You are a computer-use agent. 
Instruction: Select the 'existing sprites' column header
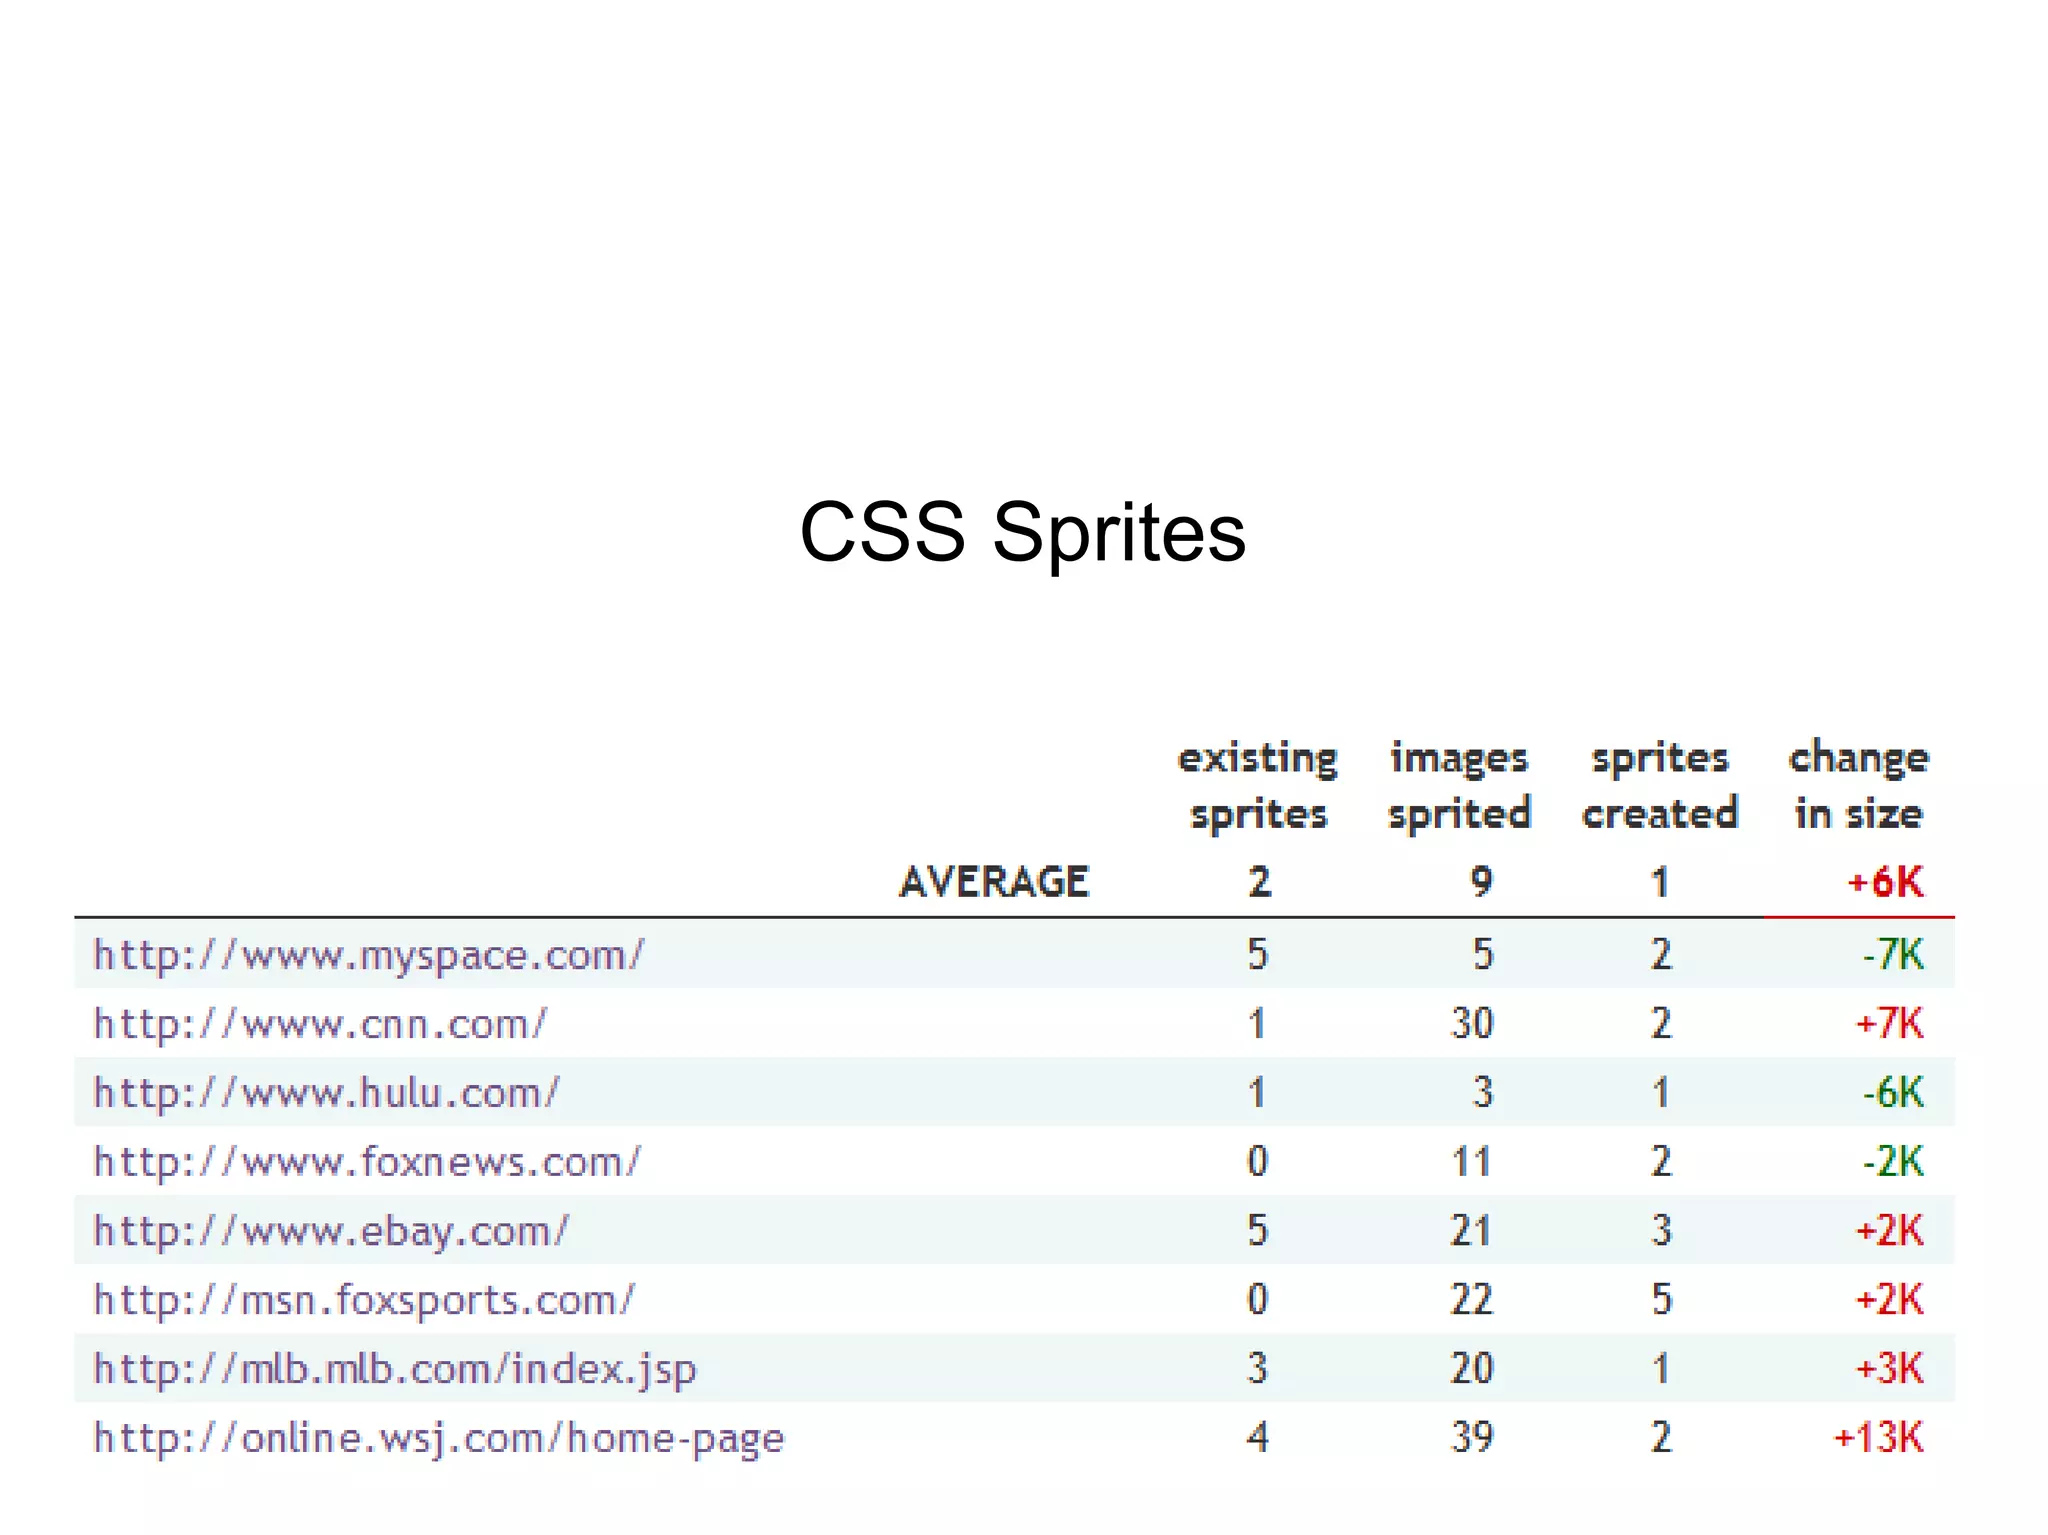(1258, 786)
